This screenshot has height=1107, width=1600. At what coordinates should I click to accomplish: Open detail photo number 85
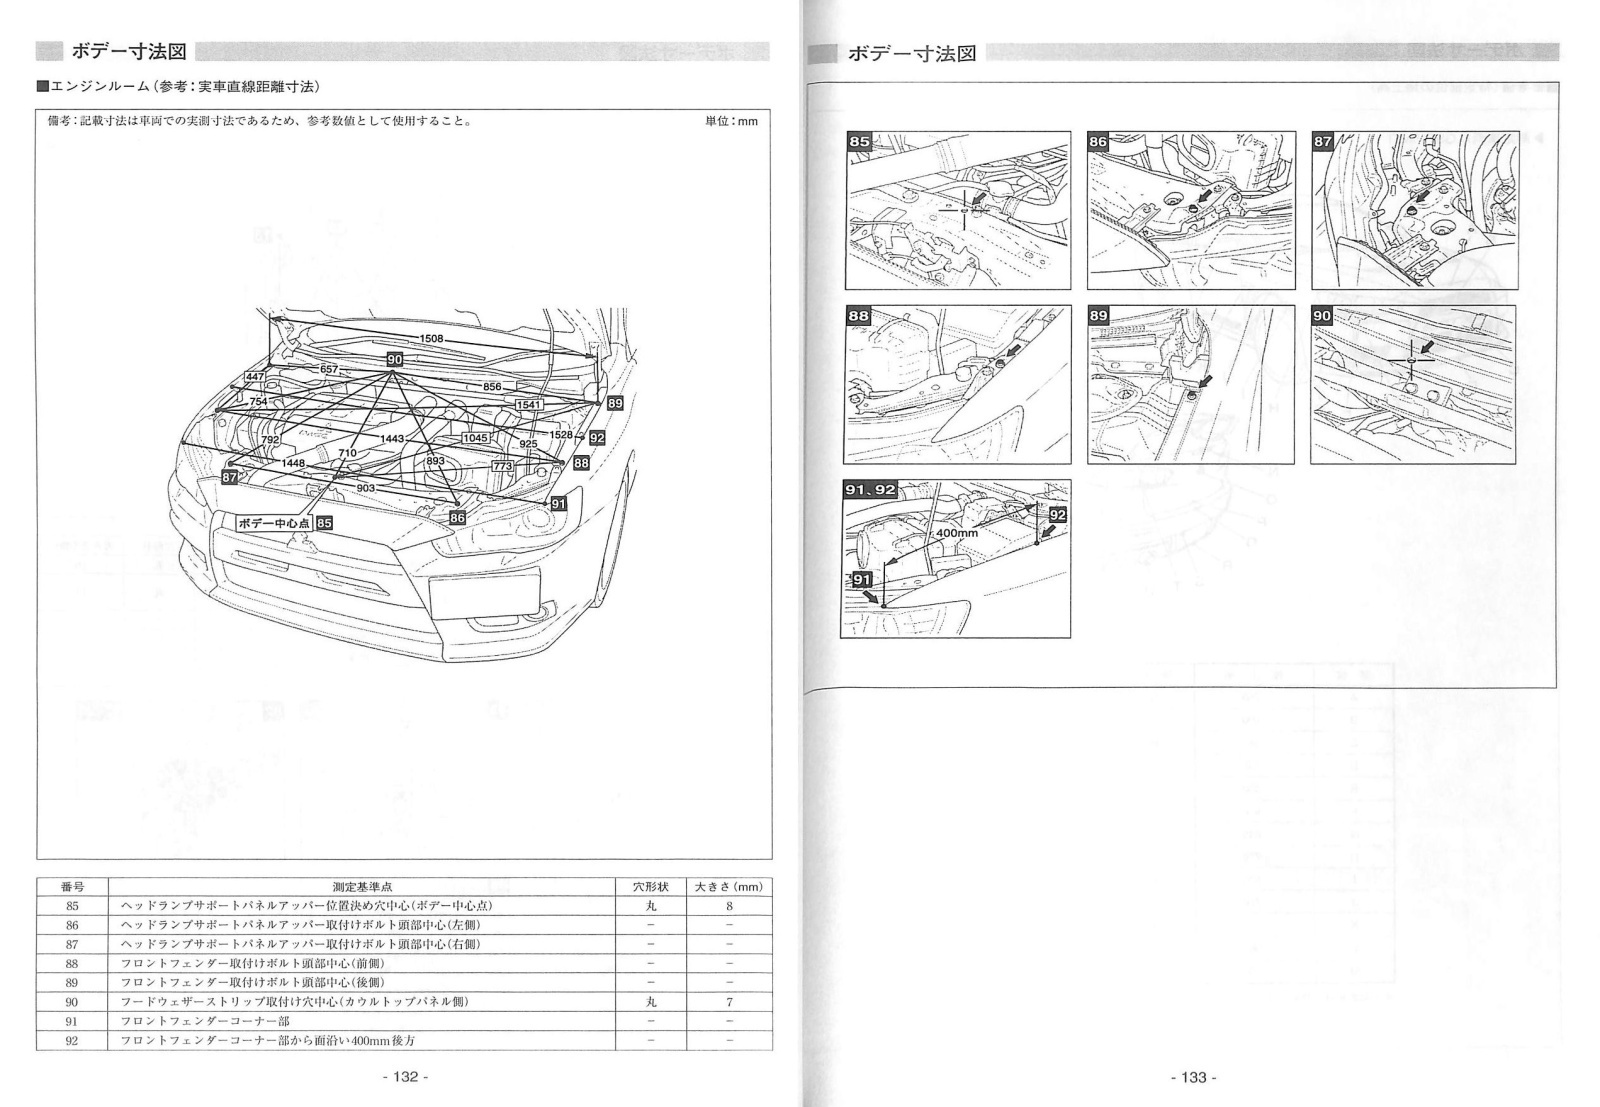pos(957,210)
